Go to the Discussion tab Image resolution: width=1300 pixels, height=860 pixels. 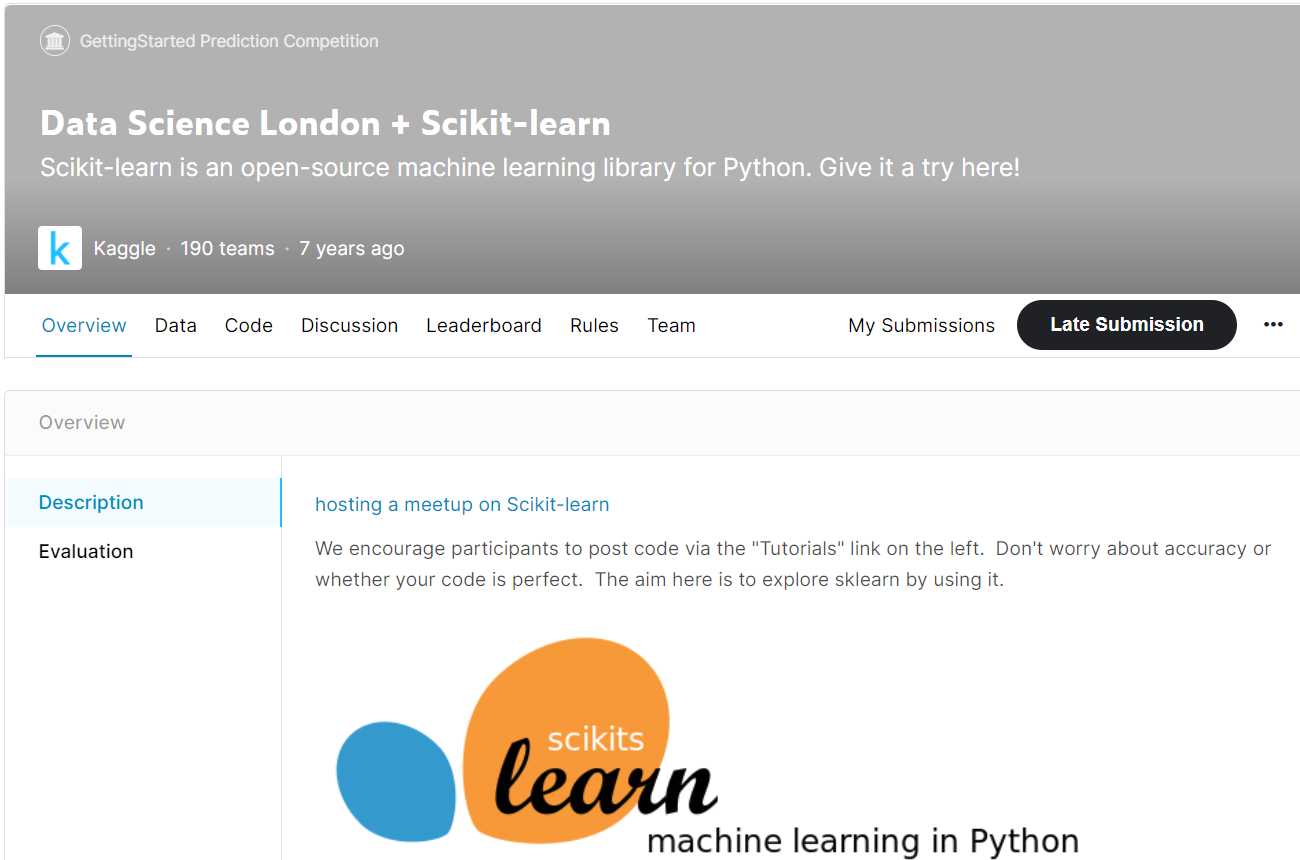click(350, 325)
